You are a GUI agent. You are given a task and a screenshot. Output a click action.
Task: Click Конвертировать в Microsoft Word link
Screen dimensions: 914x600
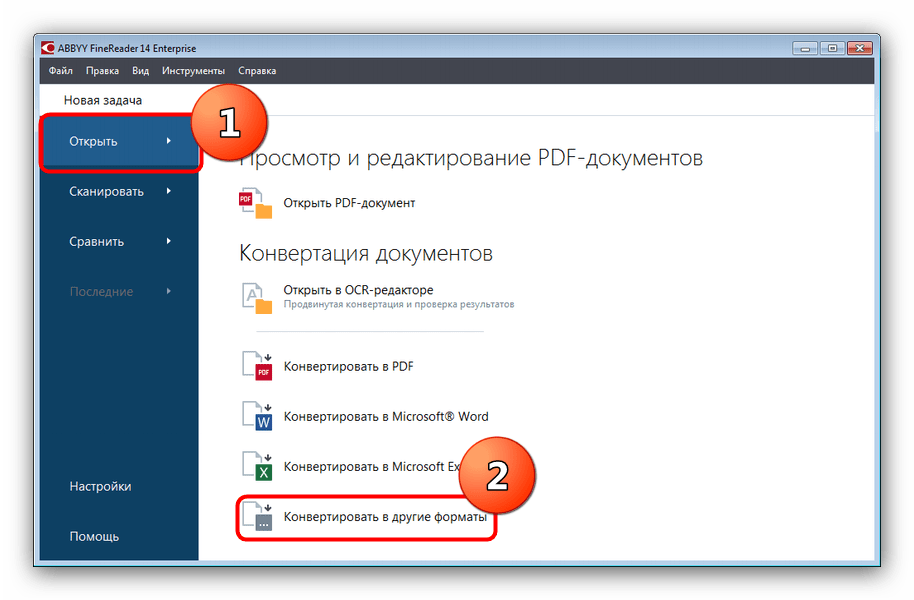[386, 416]
